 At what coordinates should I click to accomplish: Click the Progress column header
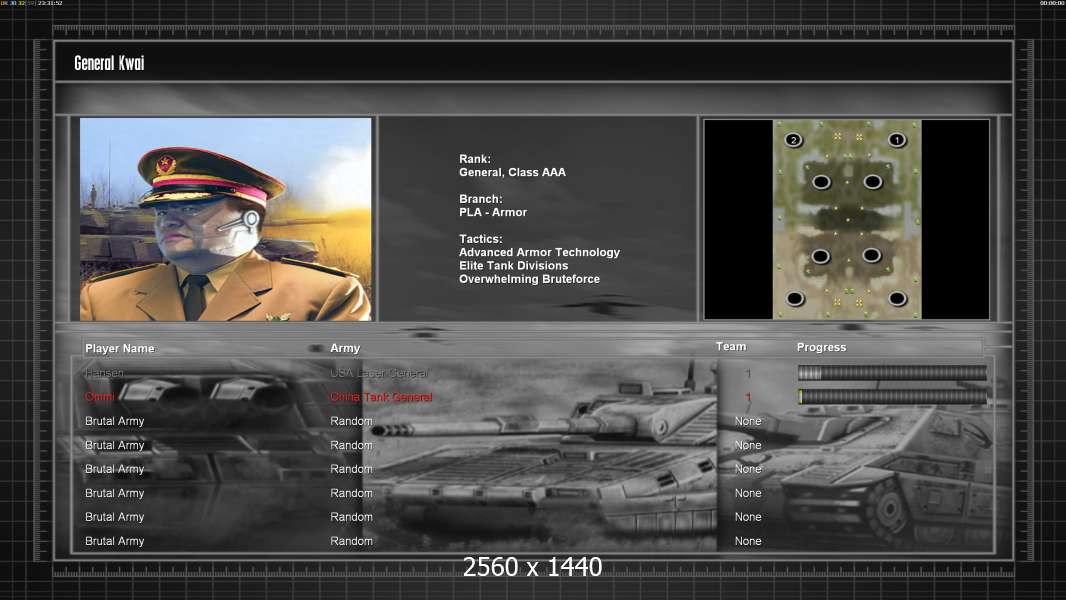pos(821,348)
